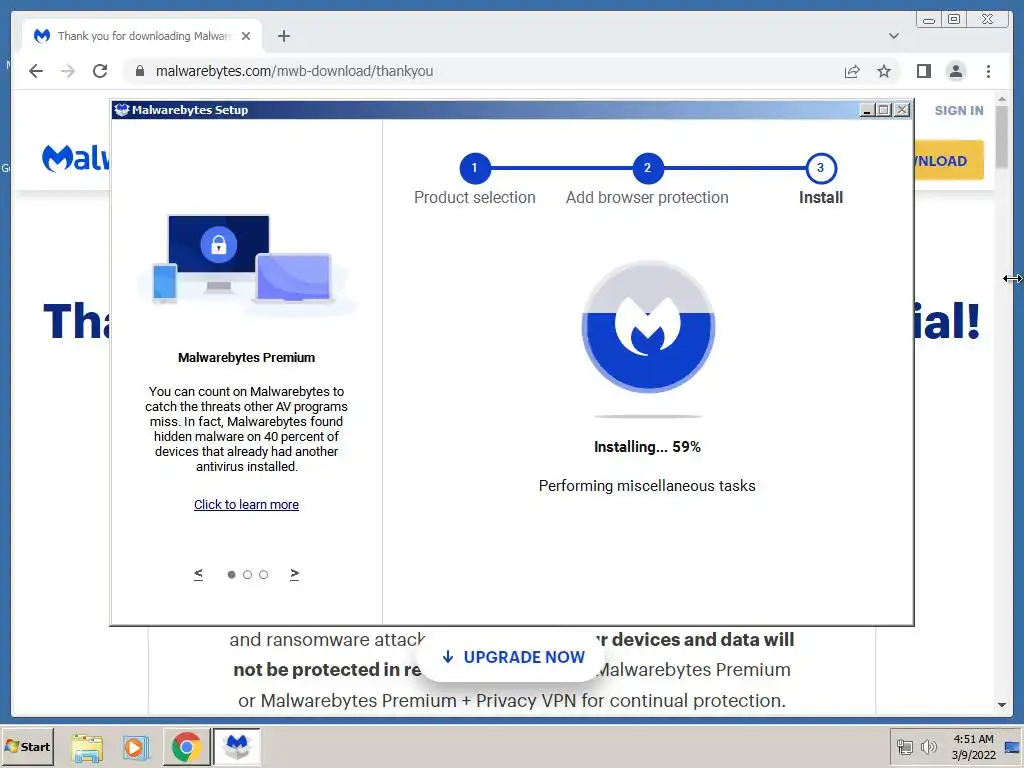Click the network tray icon

click(904, 747)
